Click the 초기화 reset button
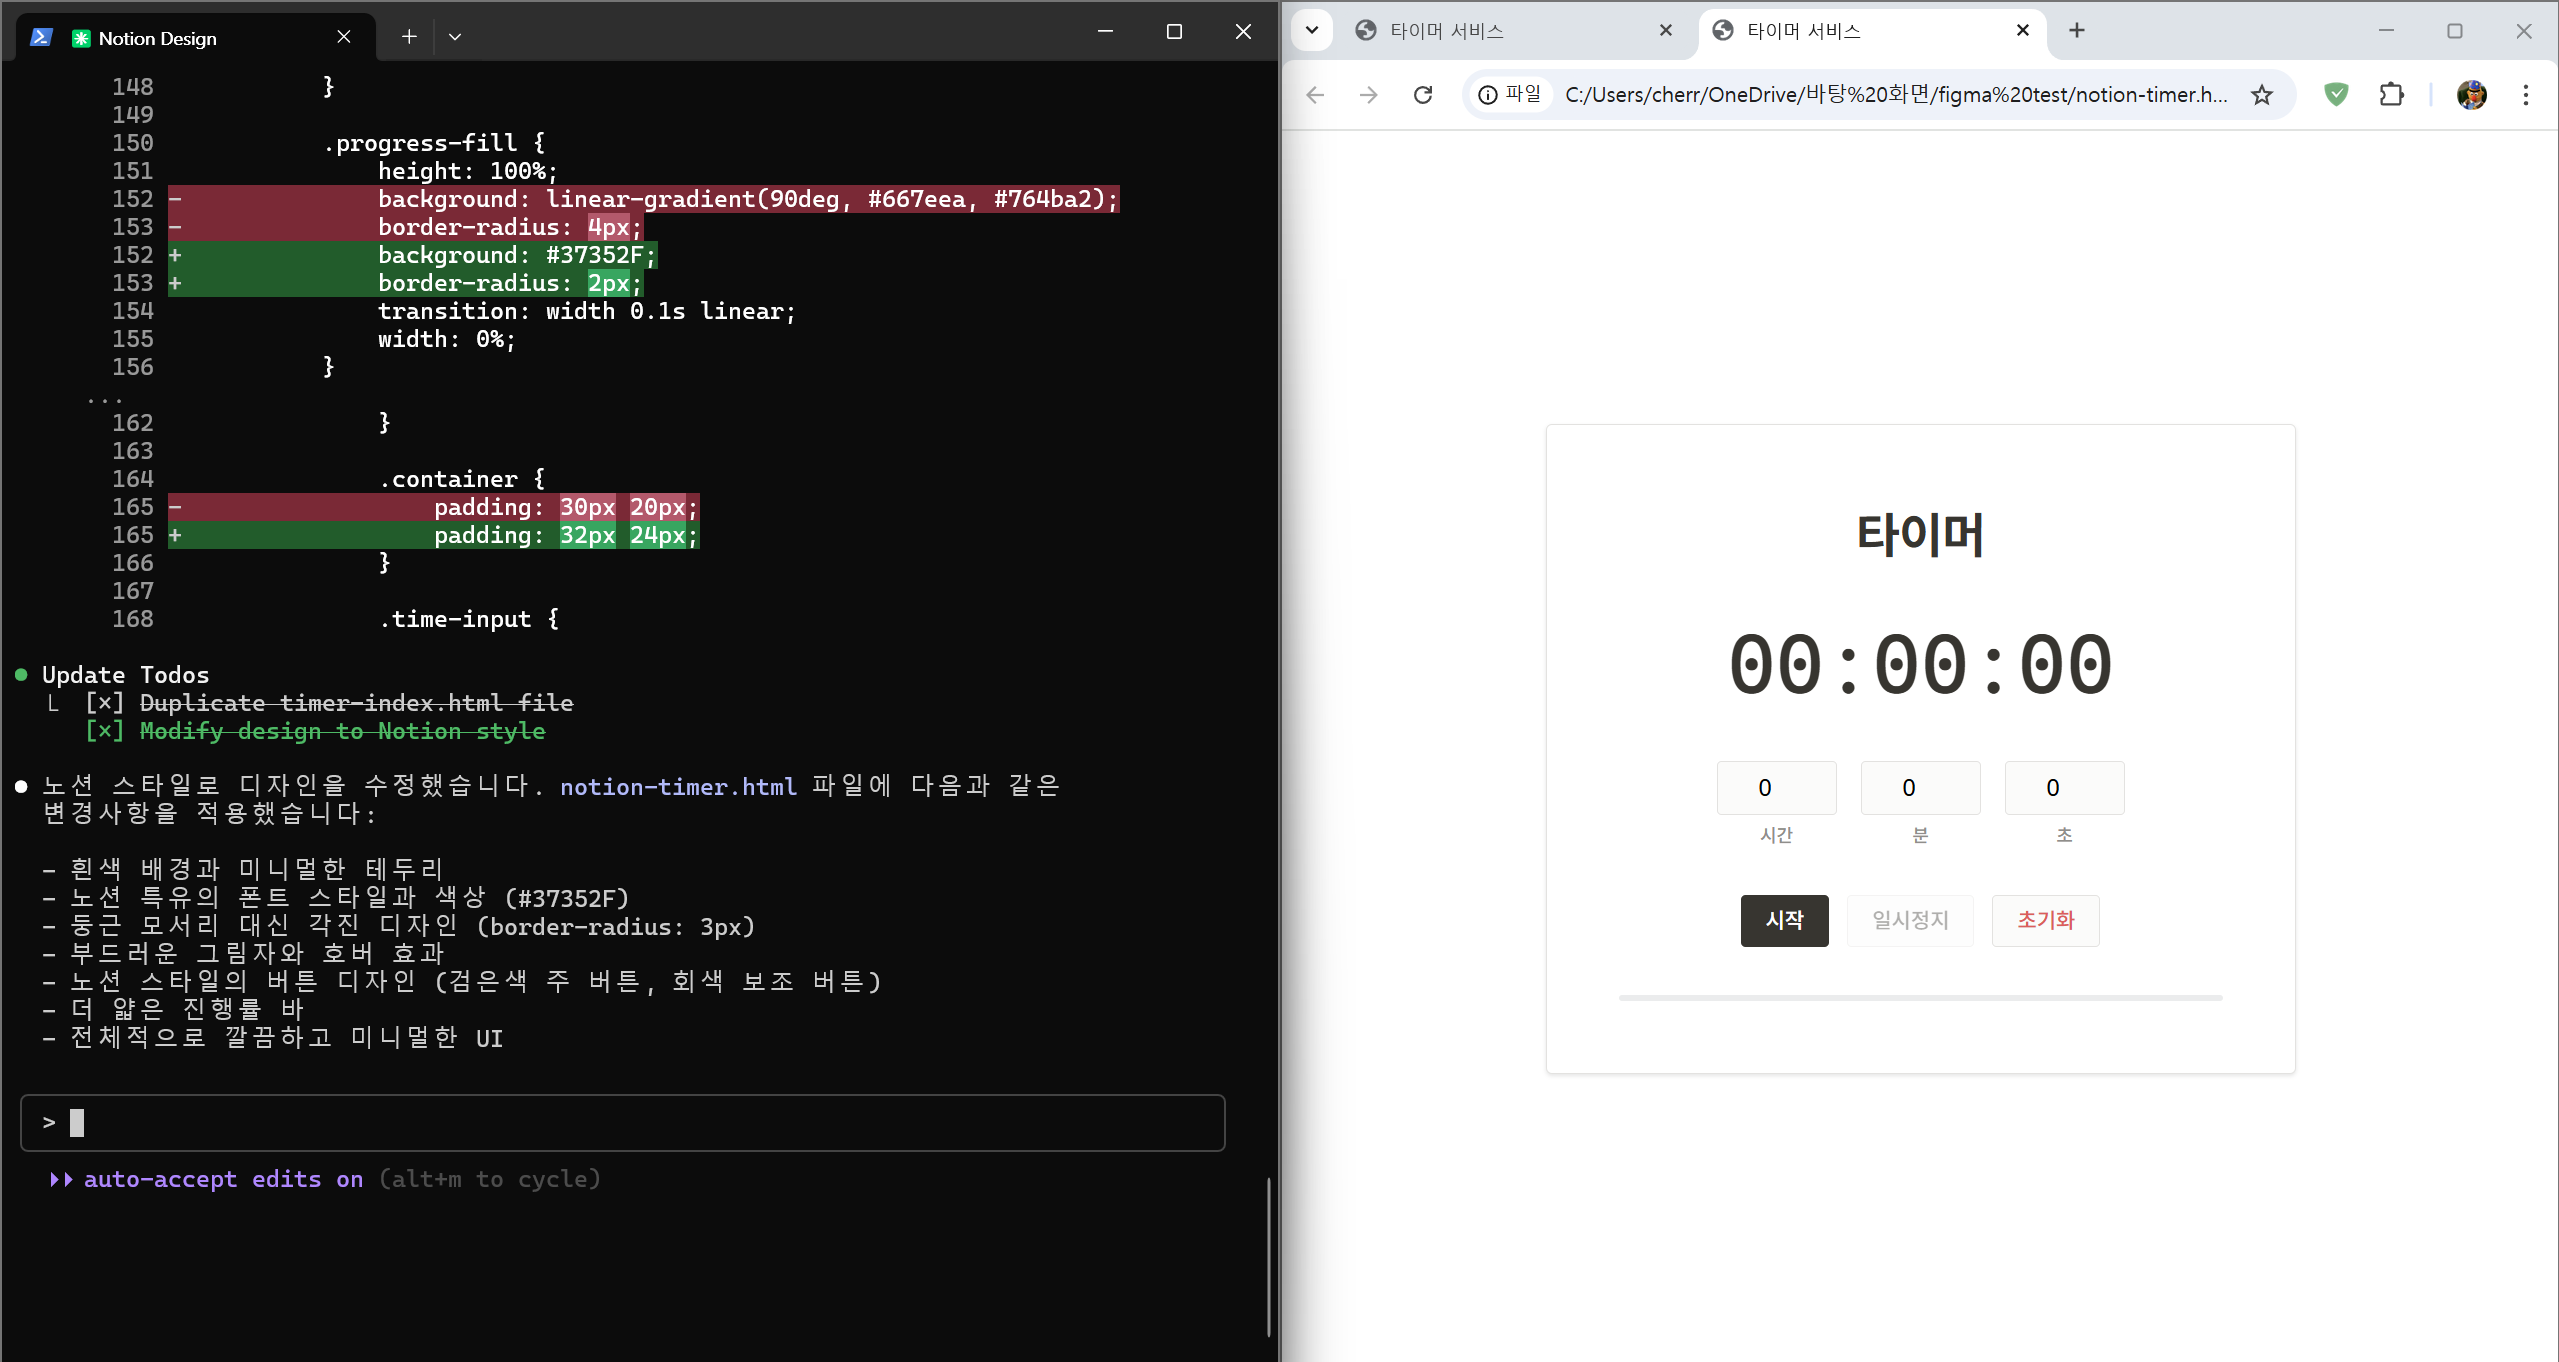The height and width of the screenshot is (1362, 2559). coord(2045,920)
